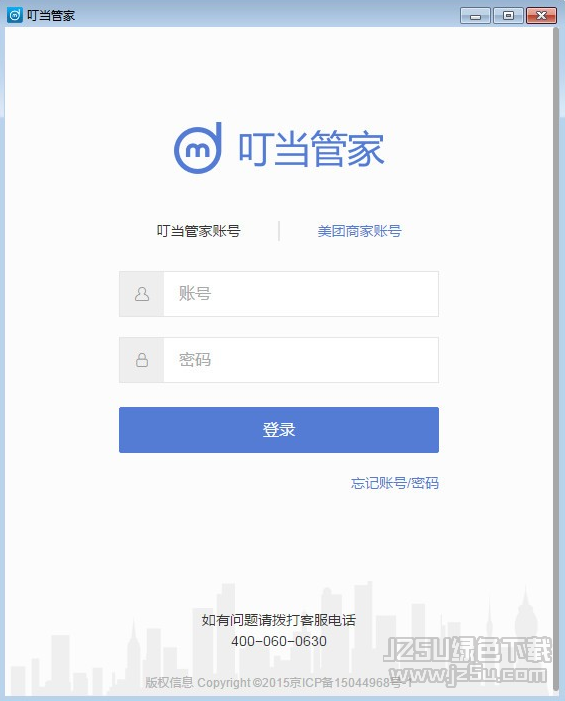Click the 叮当管家 app icon in title bar

(x=15, y=15)
